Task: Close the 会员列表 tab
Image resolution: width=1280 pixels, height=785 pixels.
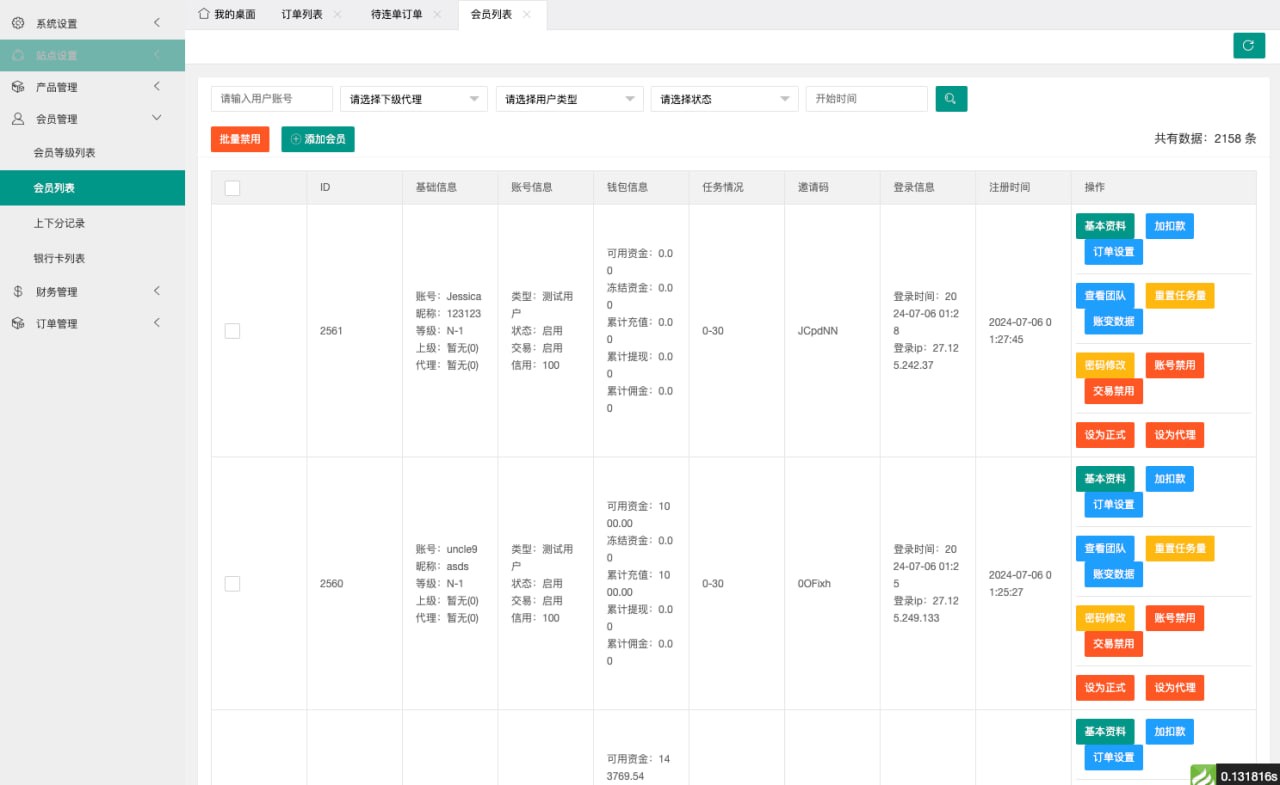Action: pyautogui.click(x=527, y=14)
